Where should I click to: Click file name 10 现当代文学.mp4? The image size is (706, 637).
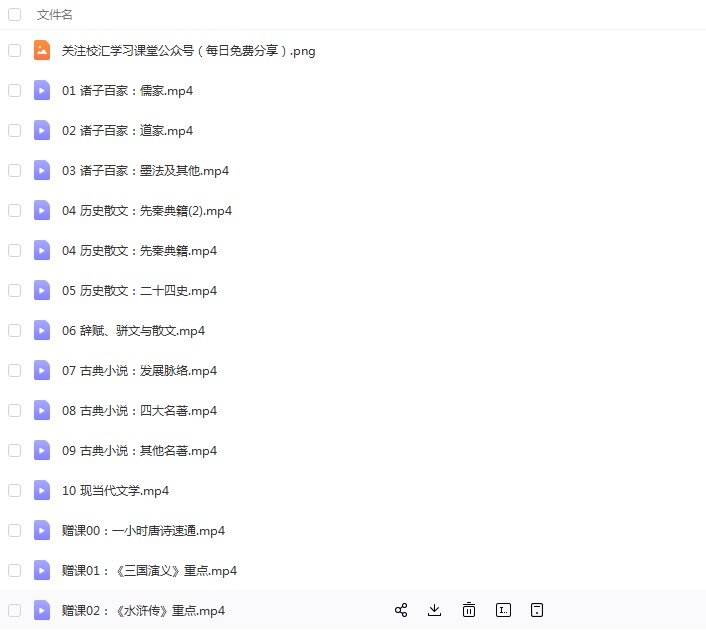(115, 490)
